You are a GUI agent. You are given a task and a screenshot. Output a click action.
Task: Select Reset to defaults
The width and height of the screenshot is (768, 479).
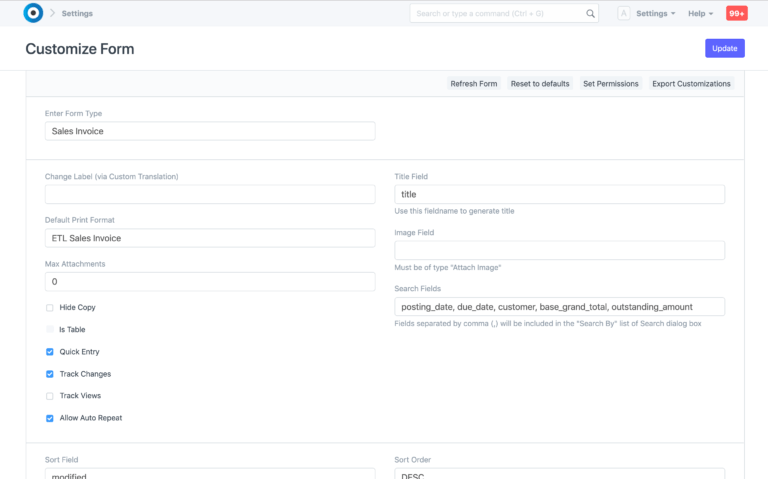click(x=540, y=84)
